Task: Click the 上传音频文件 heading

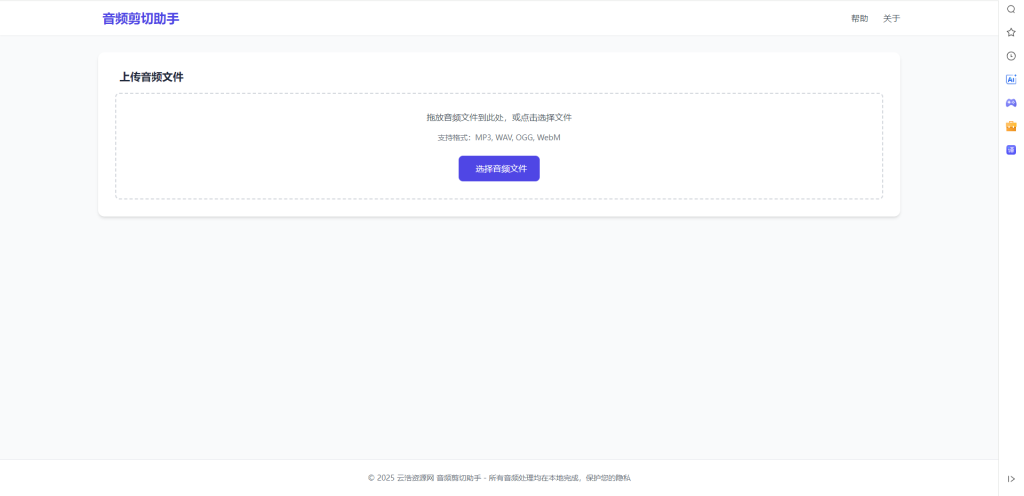Action: (152, 77)
